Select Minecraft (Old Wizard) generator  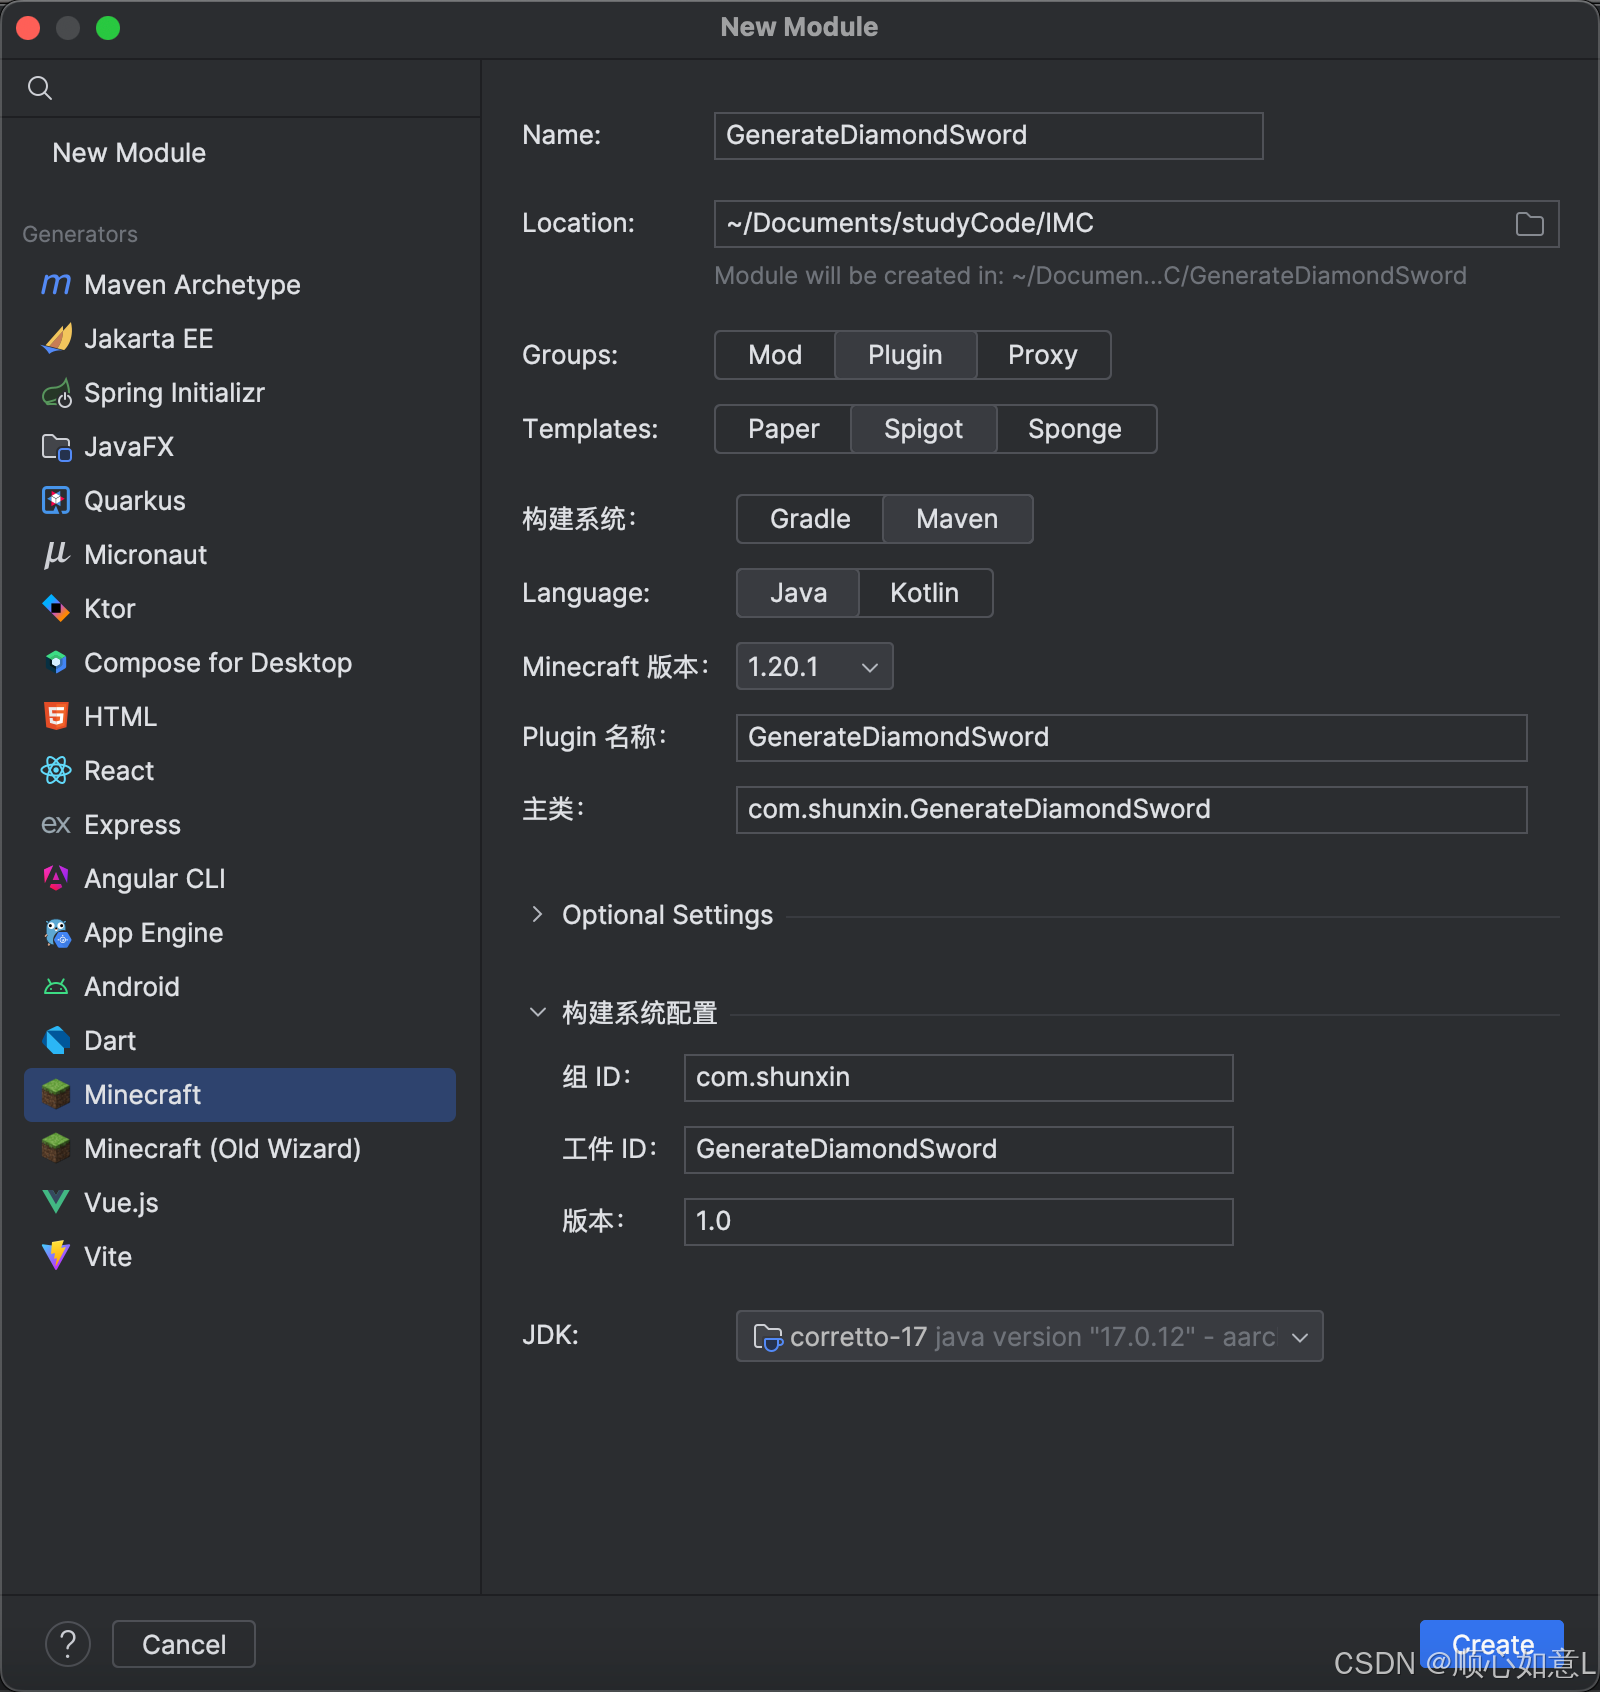(240, 1149)
